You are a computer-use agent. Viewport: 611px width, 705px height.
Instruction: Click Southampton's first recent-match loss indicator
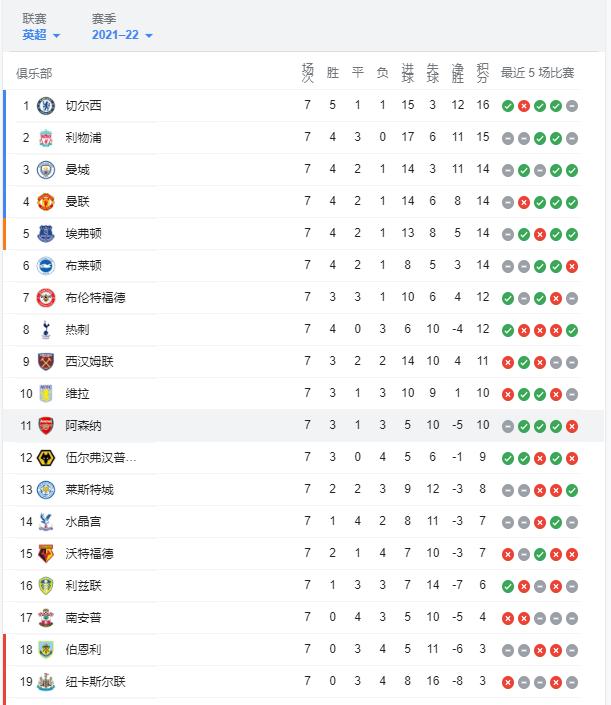pyautogui.click(x=508, y=619)
